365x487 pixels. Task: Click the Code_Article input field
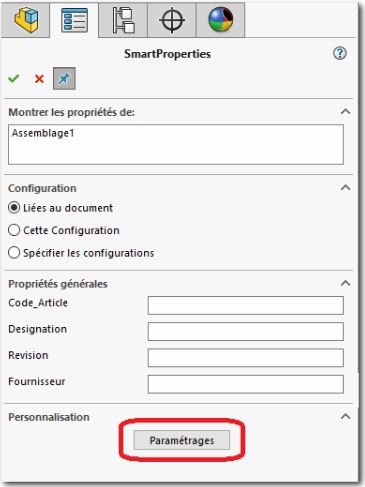pyautogui.click(x=246, y=305)
